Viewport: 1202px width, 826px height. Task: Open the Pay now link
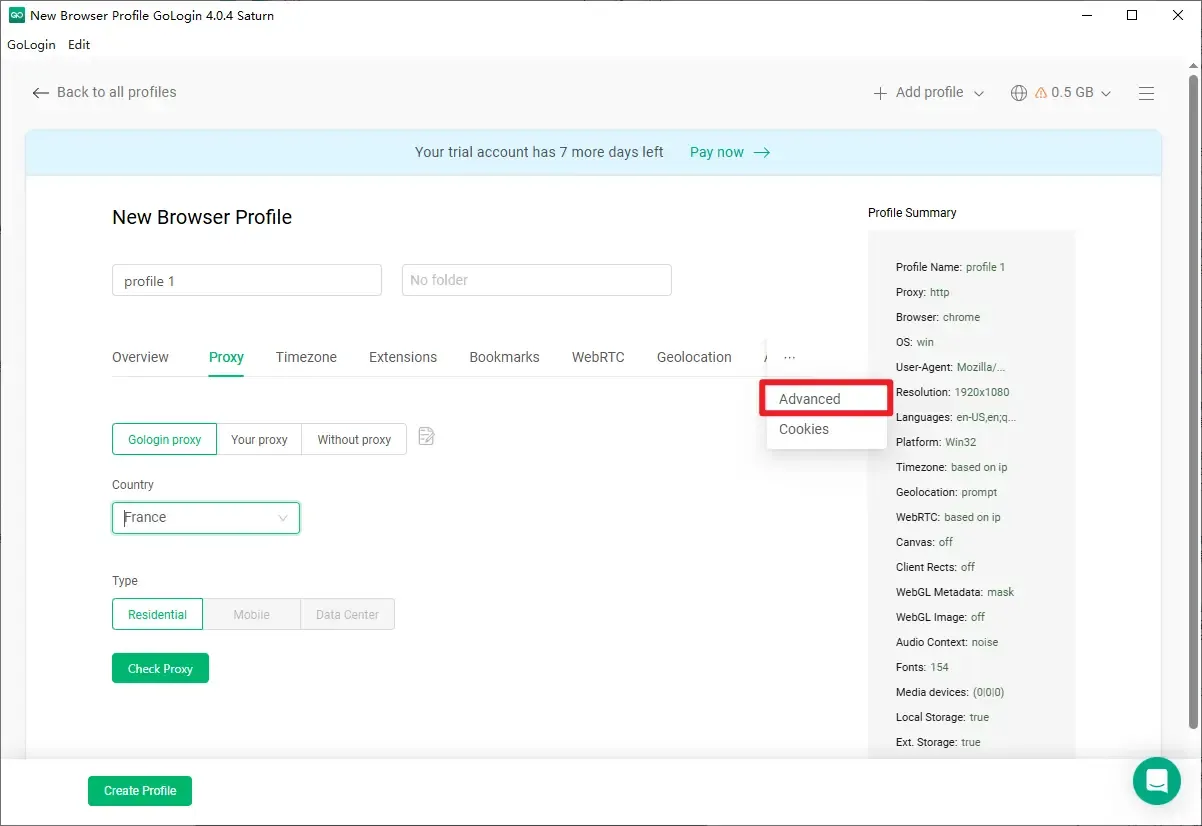[x=718, y=152]
